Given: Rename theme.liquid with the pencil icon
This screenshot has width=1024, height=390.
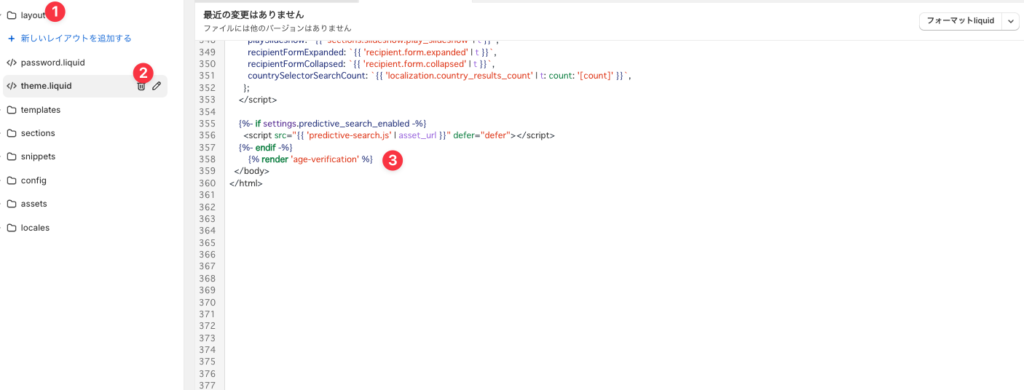Looking at the screenshot, I should click(x=156, y=86).
